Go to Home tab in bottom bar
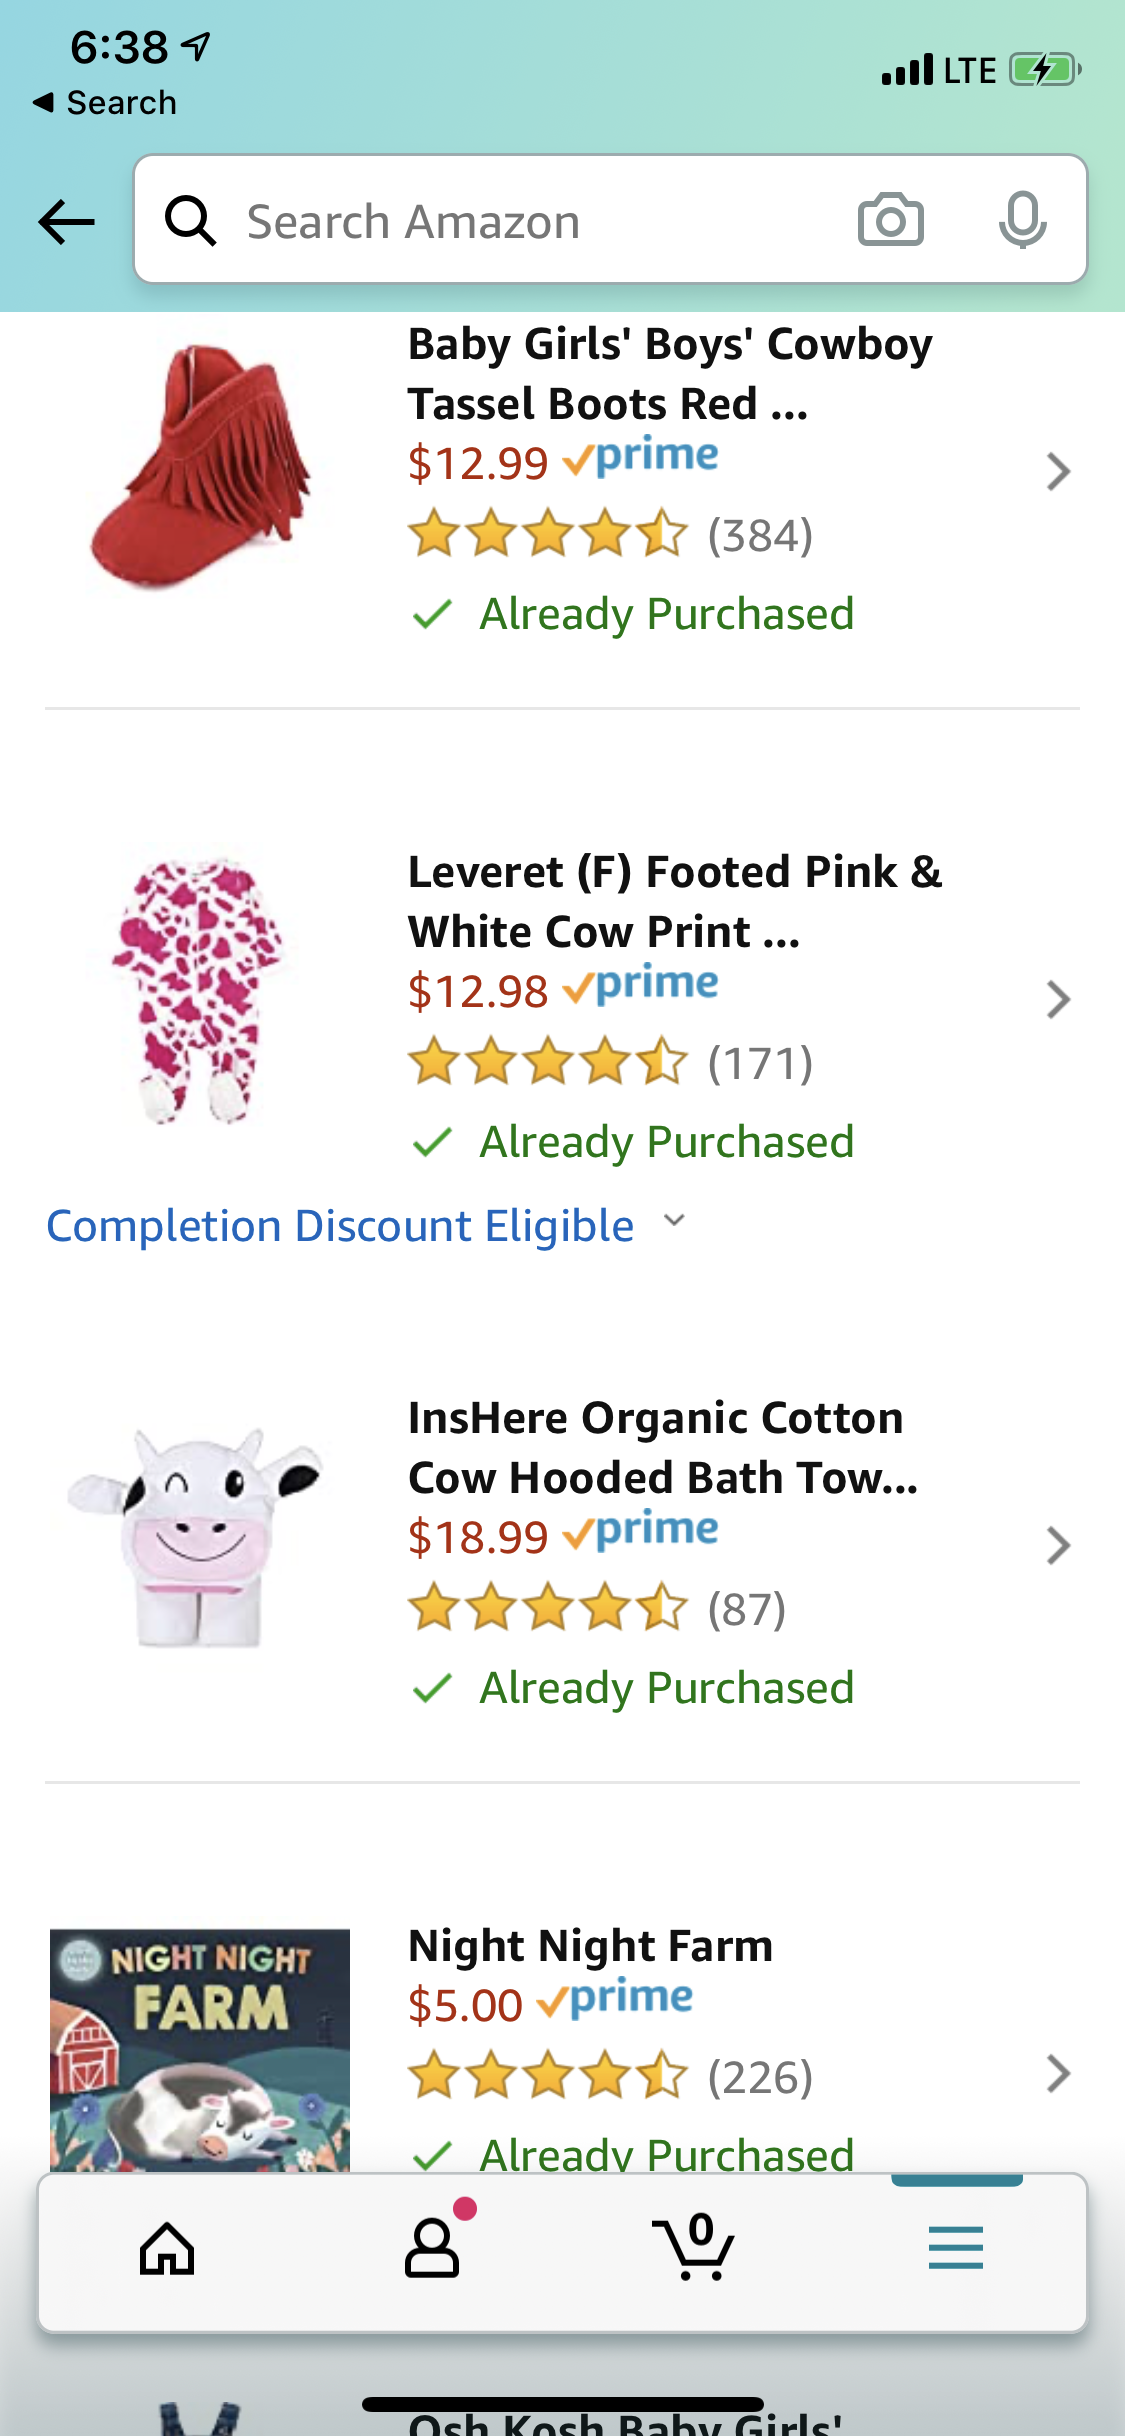The height and width of the screenshot is (2436, 1125). click(167, 2249)
